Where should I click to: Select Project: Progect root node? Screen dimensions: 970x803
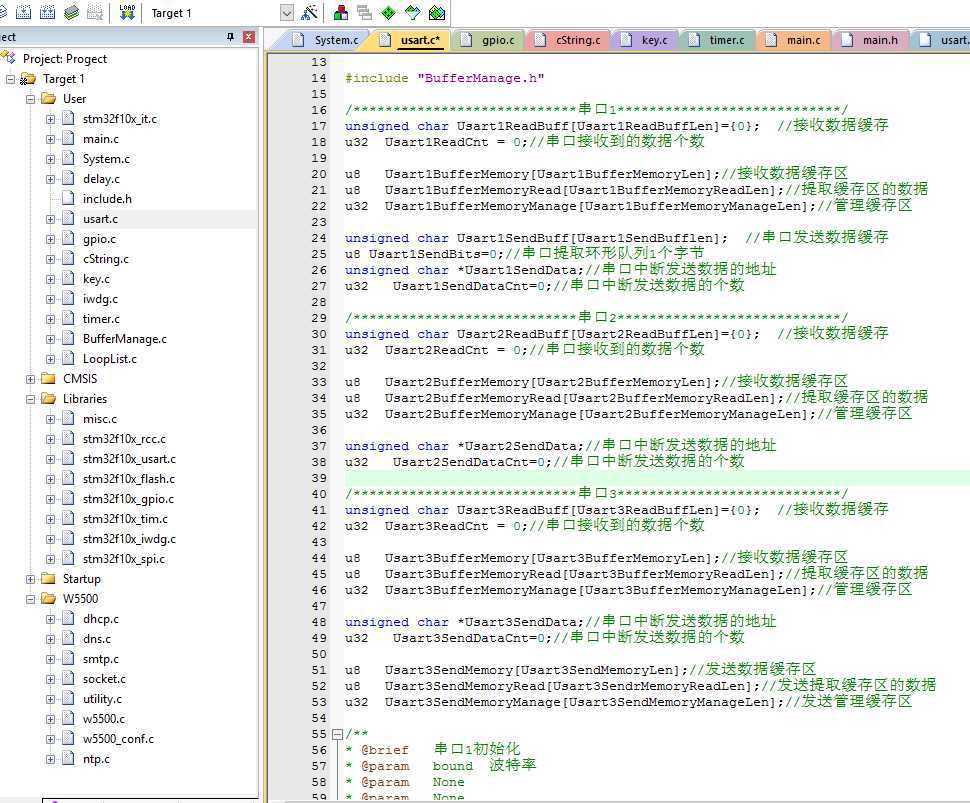(x=64, y=59)
